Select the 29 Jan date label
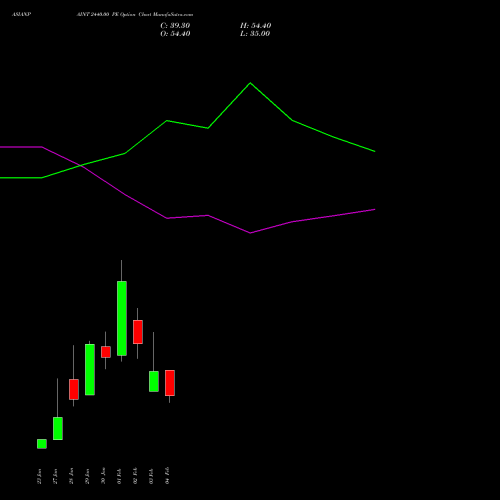 coord(87,476)
